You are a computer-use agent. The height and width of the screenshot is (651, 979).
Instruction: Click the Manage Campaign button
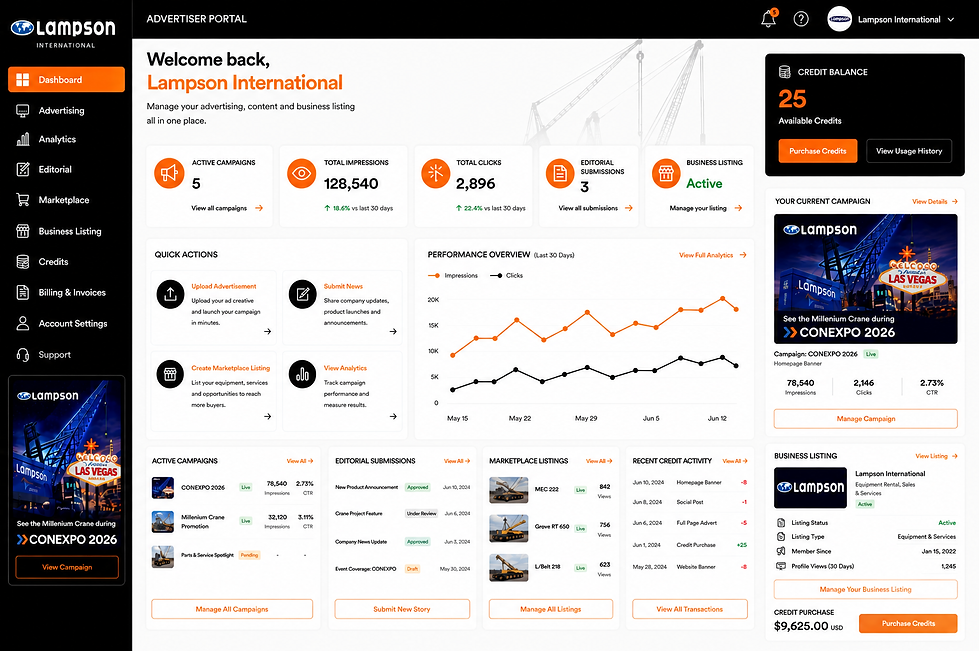click(865, 419)
